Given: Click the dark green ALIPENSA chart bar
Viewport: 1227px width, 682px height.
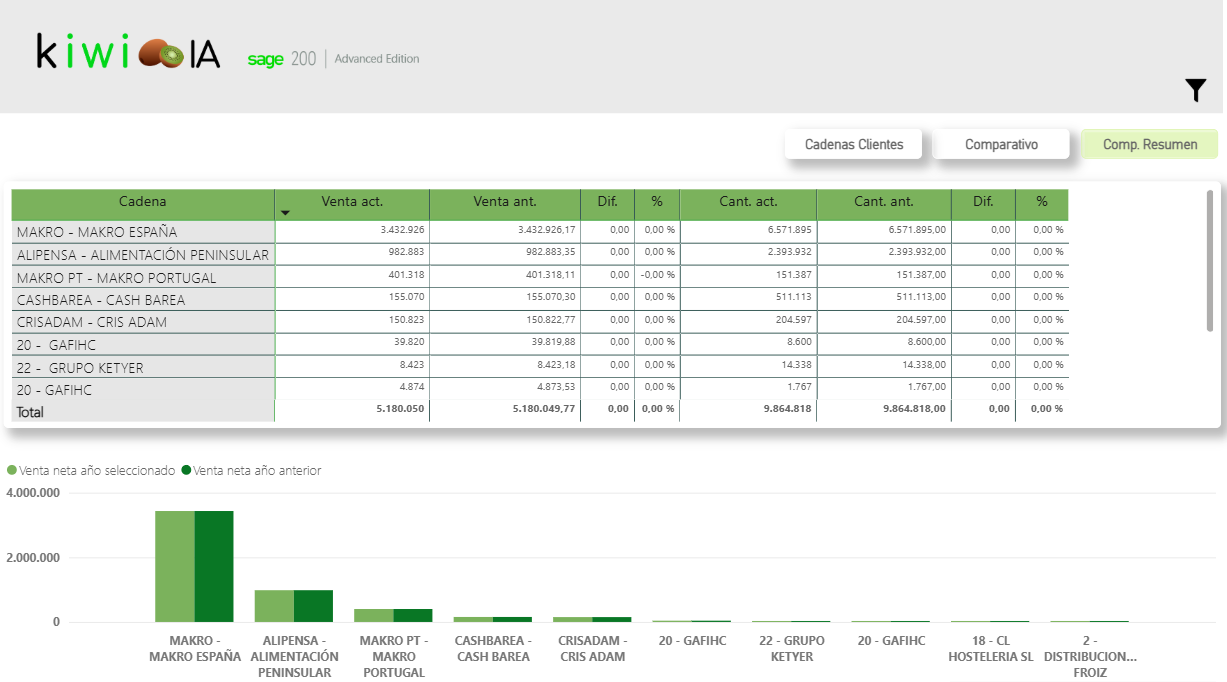Looking at the screenshot, I should 313,606.
